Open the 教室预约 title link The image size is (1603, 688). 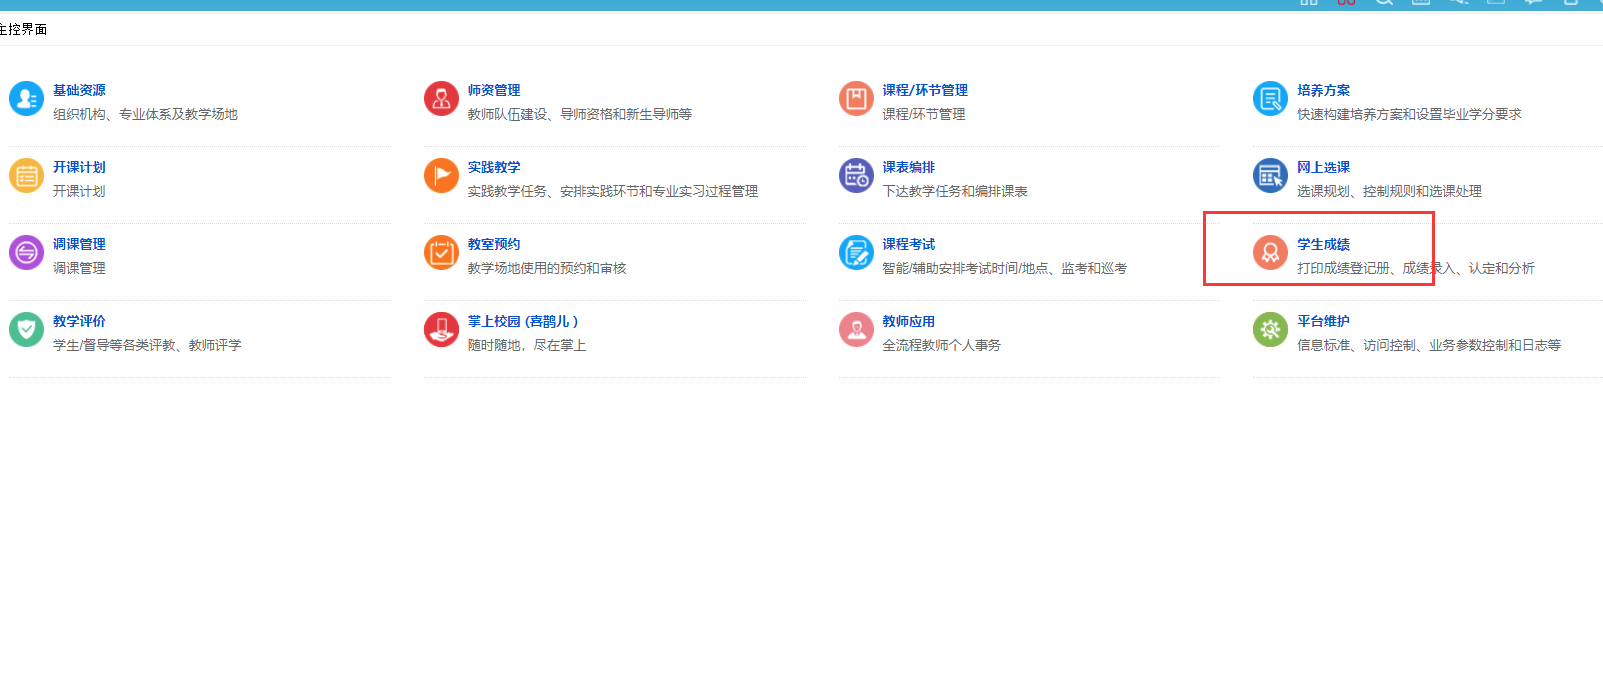494,244
